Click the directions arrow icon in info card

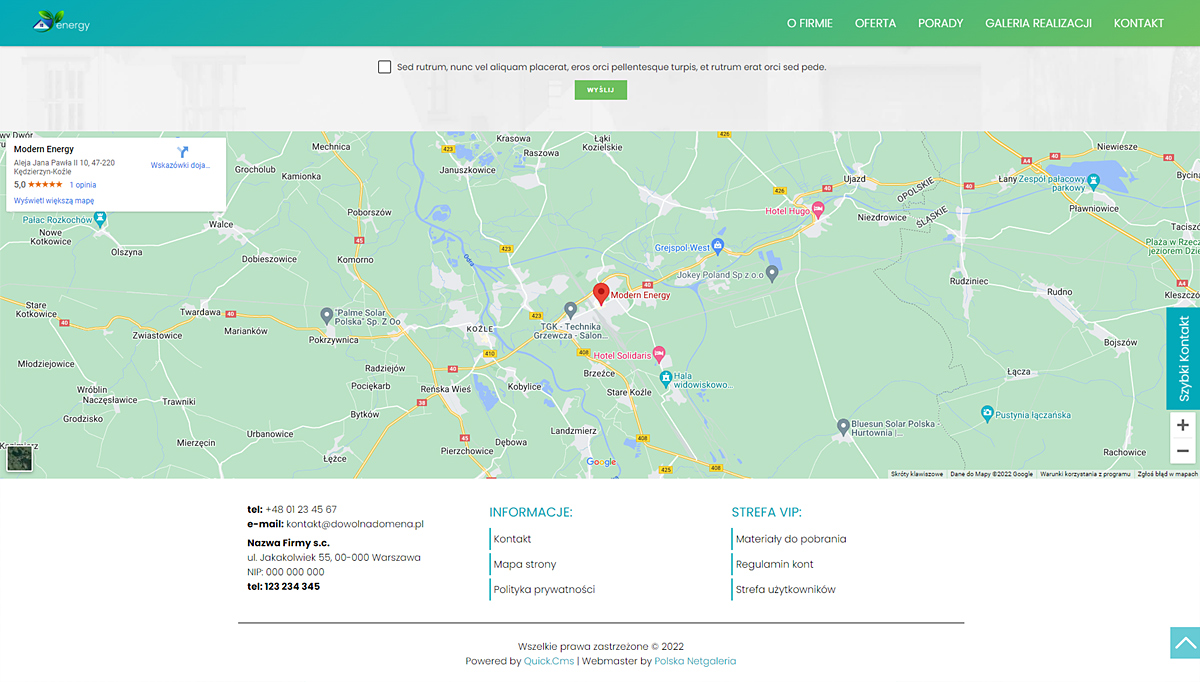[x=182, y=152]
